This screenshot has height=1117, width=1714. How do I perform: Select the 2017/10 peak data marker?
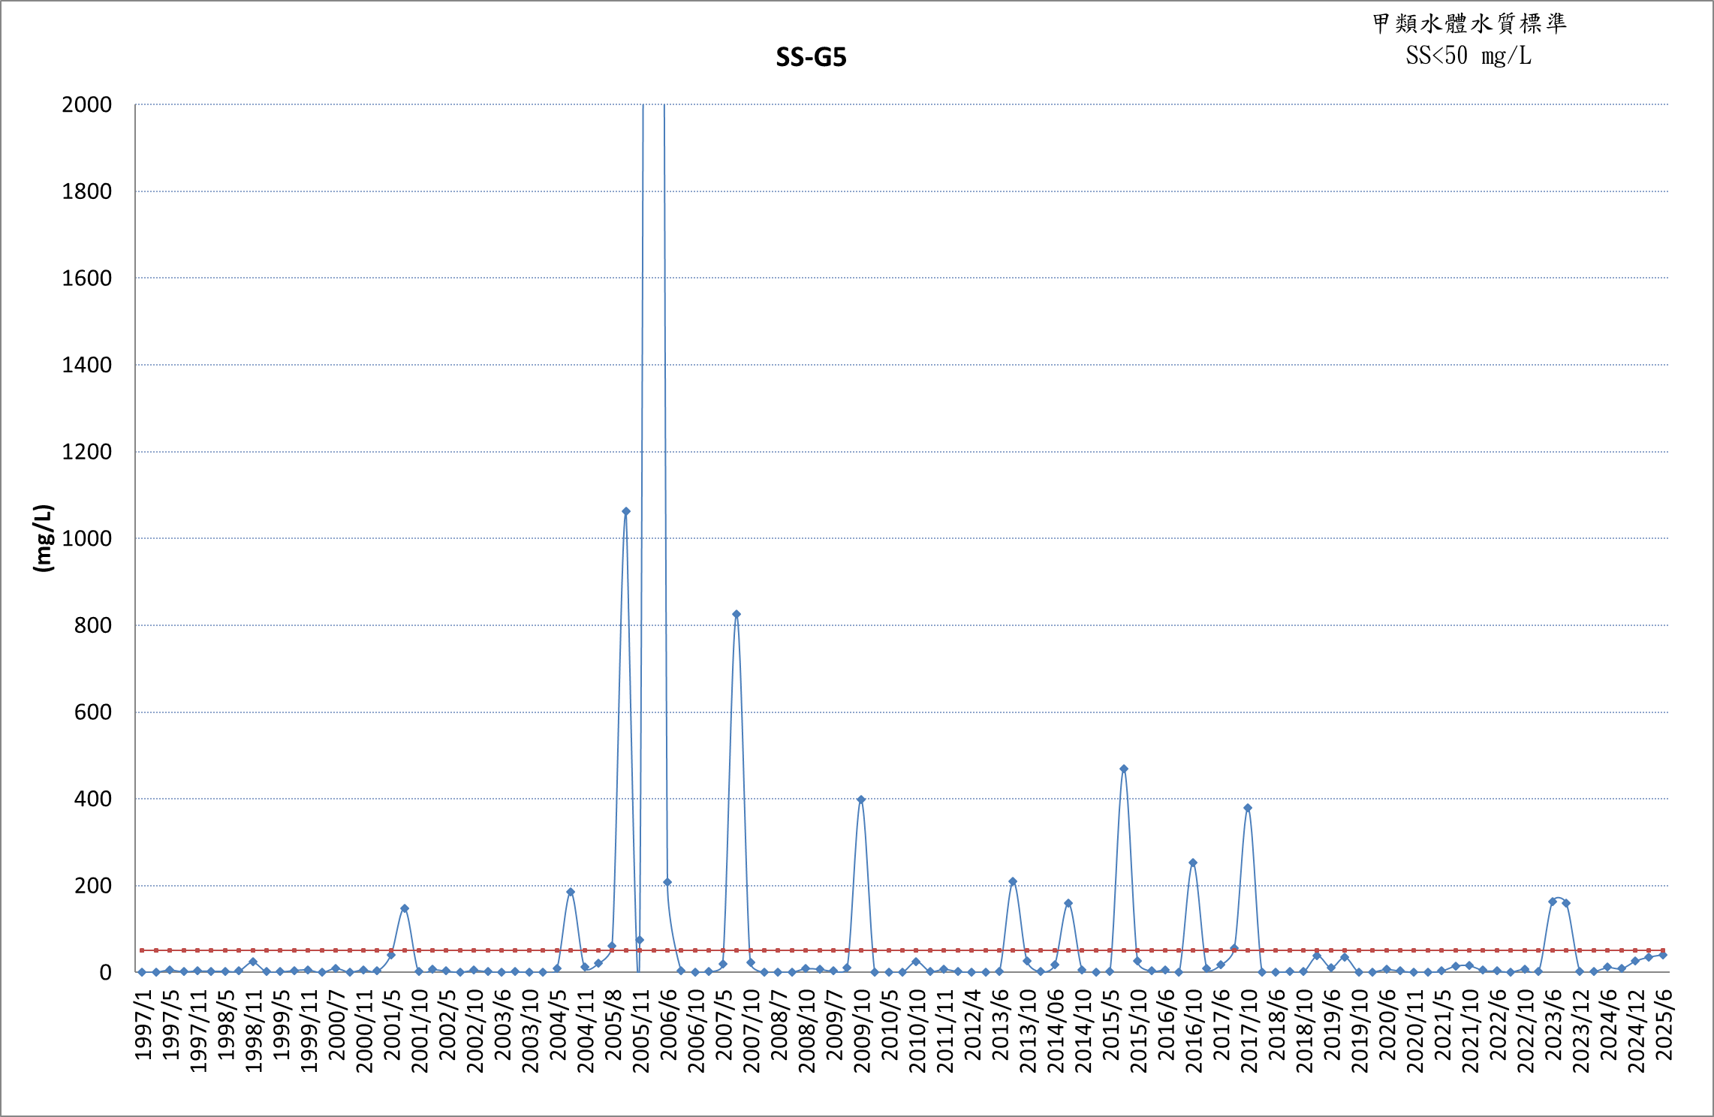1248,807
